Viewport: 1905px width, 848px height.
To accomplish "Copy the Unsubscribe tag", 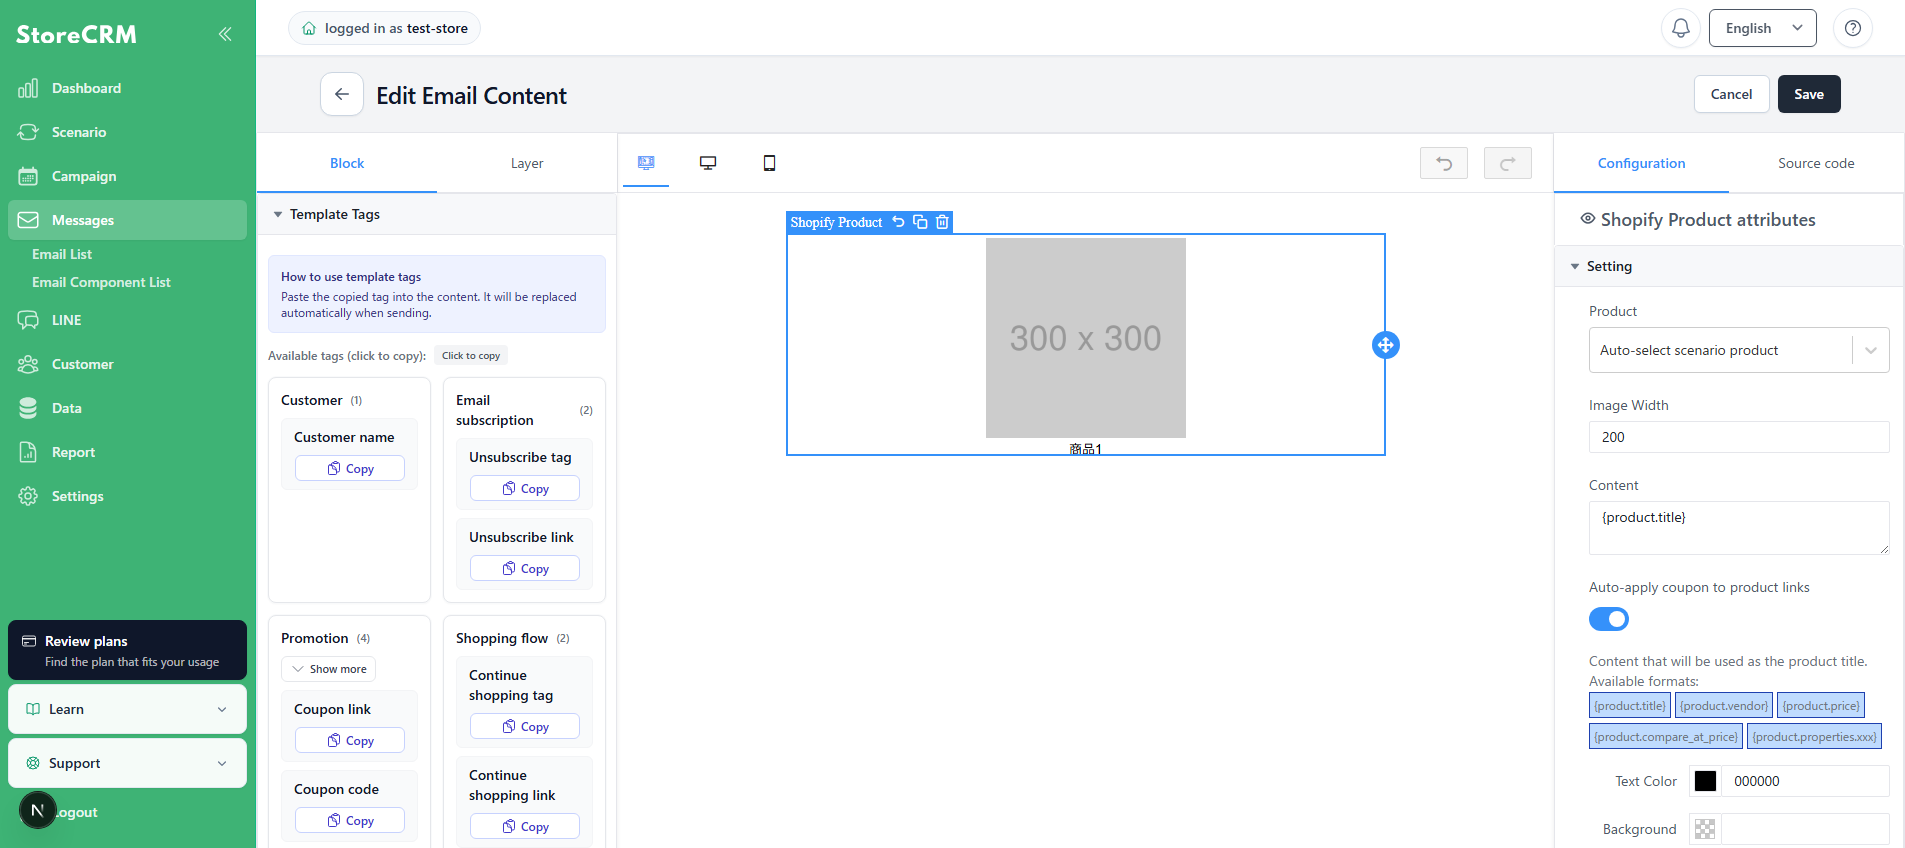I will click(525, 488).
